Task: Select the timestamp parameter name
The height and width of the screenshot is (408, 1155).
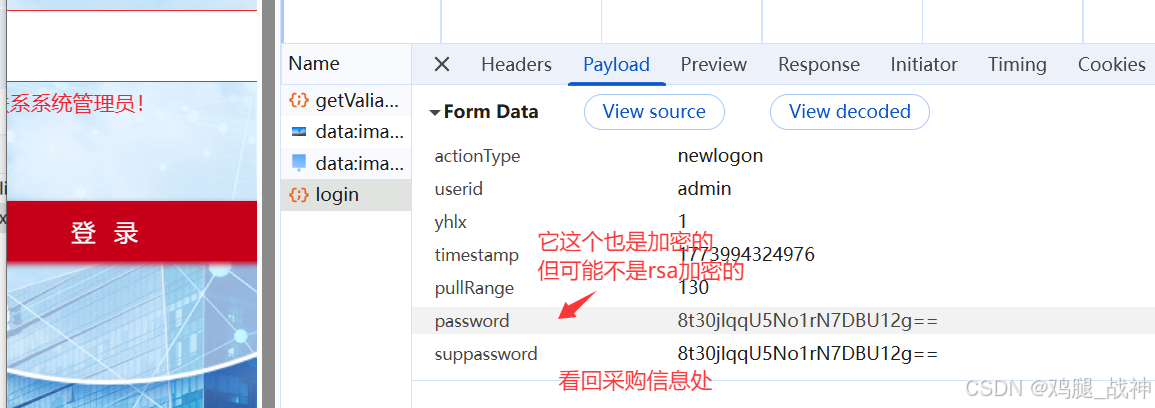Action: [477, 256]
